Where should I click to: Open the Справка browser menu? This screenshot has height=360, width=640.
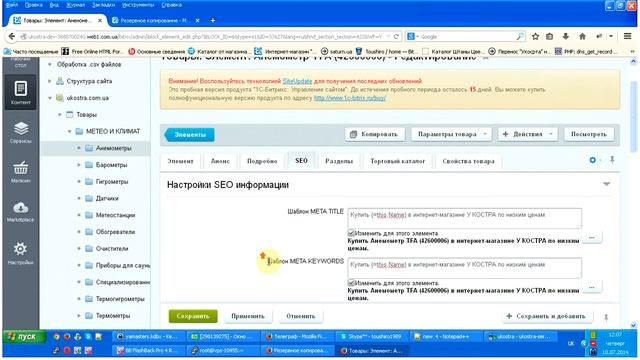(171, 5)
